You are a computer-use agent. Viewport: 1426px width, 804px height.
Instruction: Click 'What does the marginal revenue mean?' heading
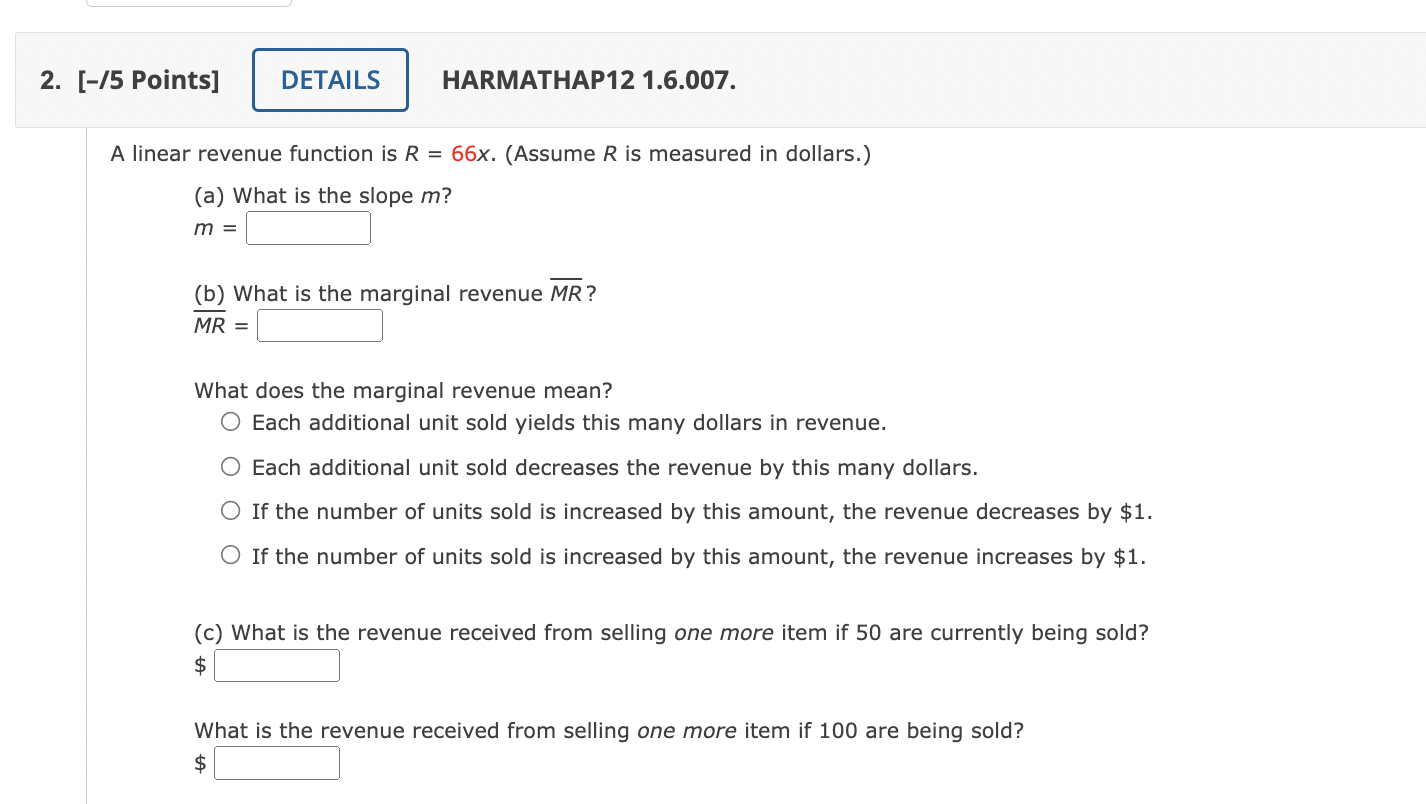tap(402, 390)
